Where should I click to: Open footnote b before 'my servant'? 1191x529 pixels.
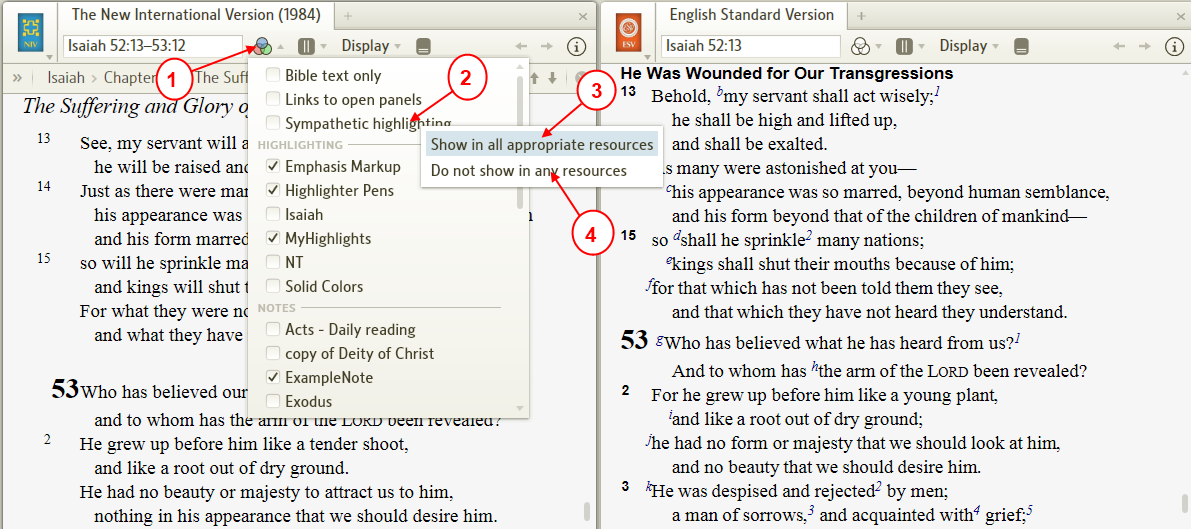[x=720, y=91]
